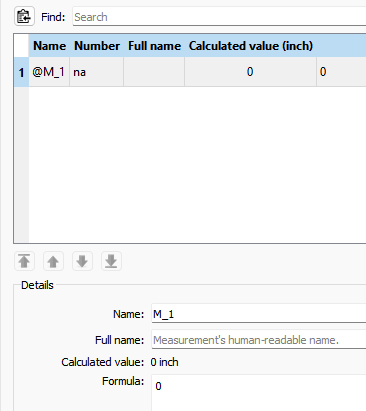This screenshot has height=411, width=366.
Task: Move measurement down one row
Action: 82,261
